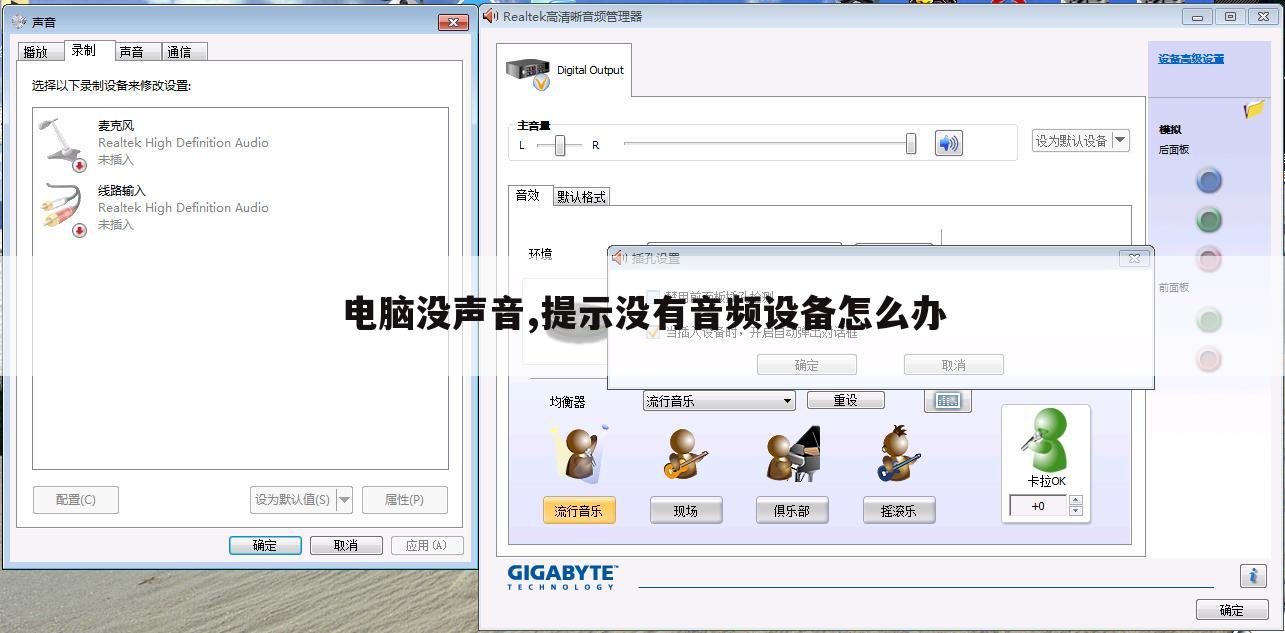Select the 麦克风 recording device
This screenshot has height=633, width=1285.
coord(240,143)
